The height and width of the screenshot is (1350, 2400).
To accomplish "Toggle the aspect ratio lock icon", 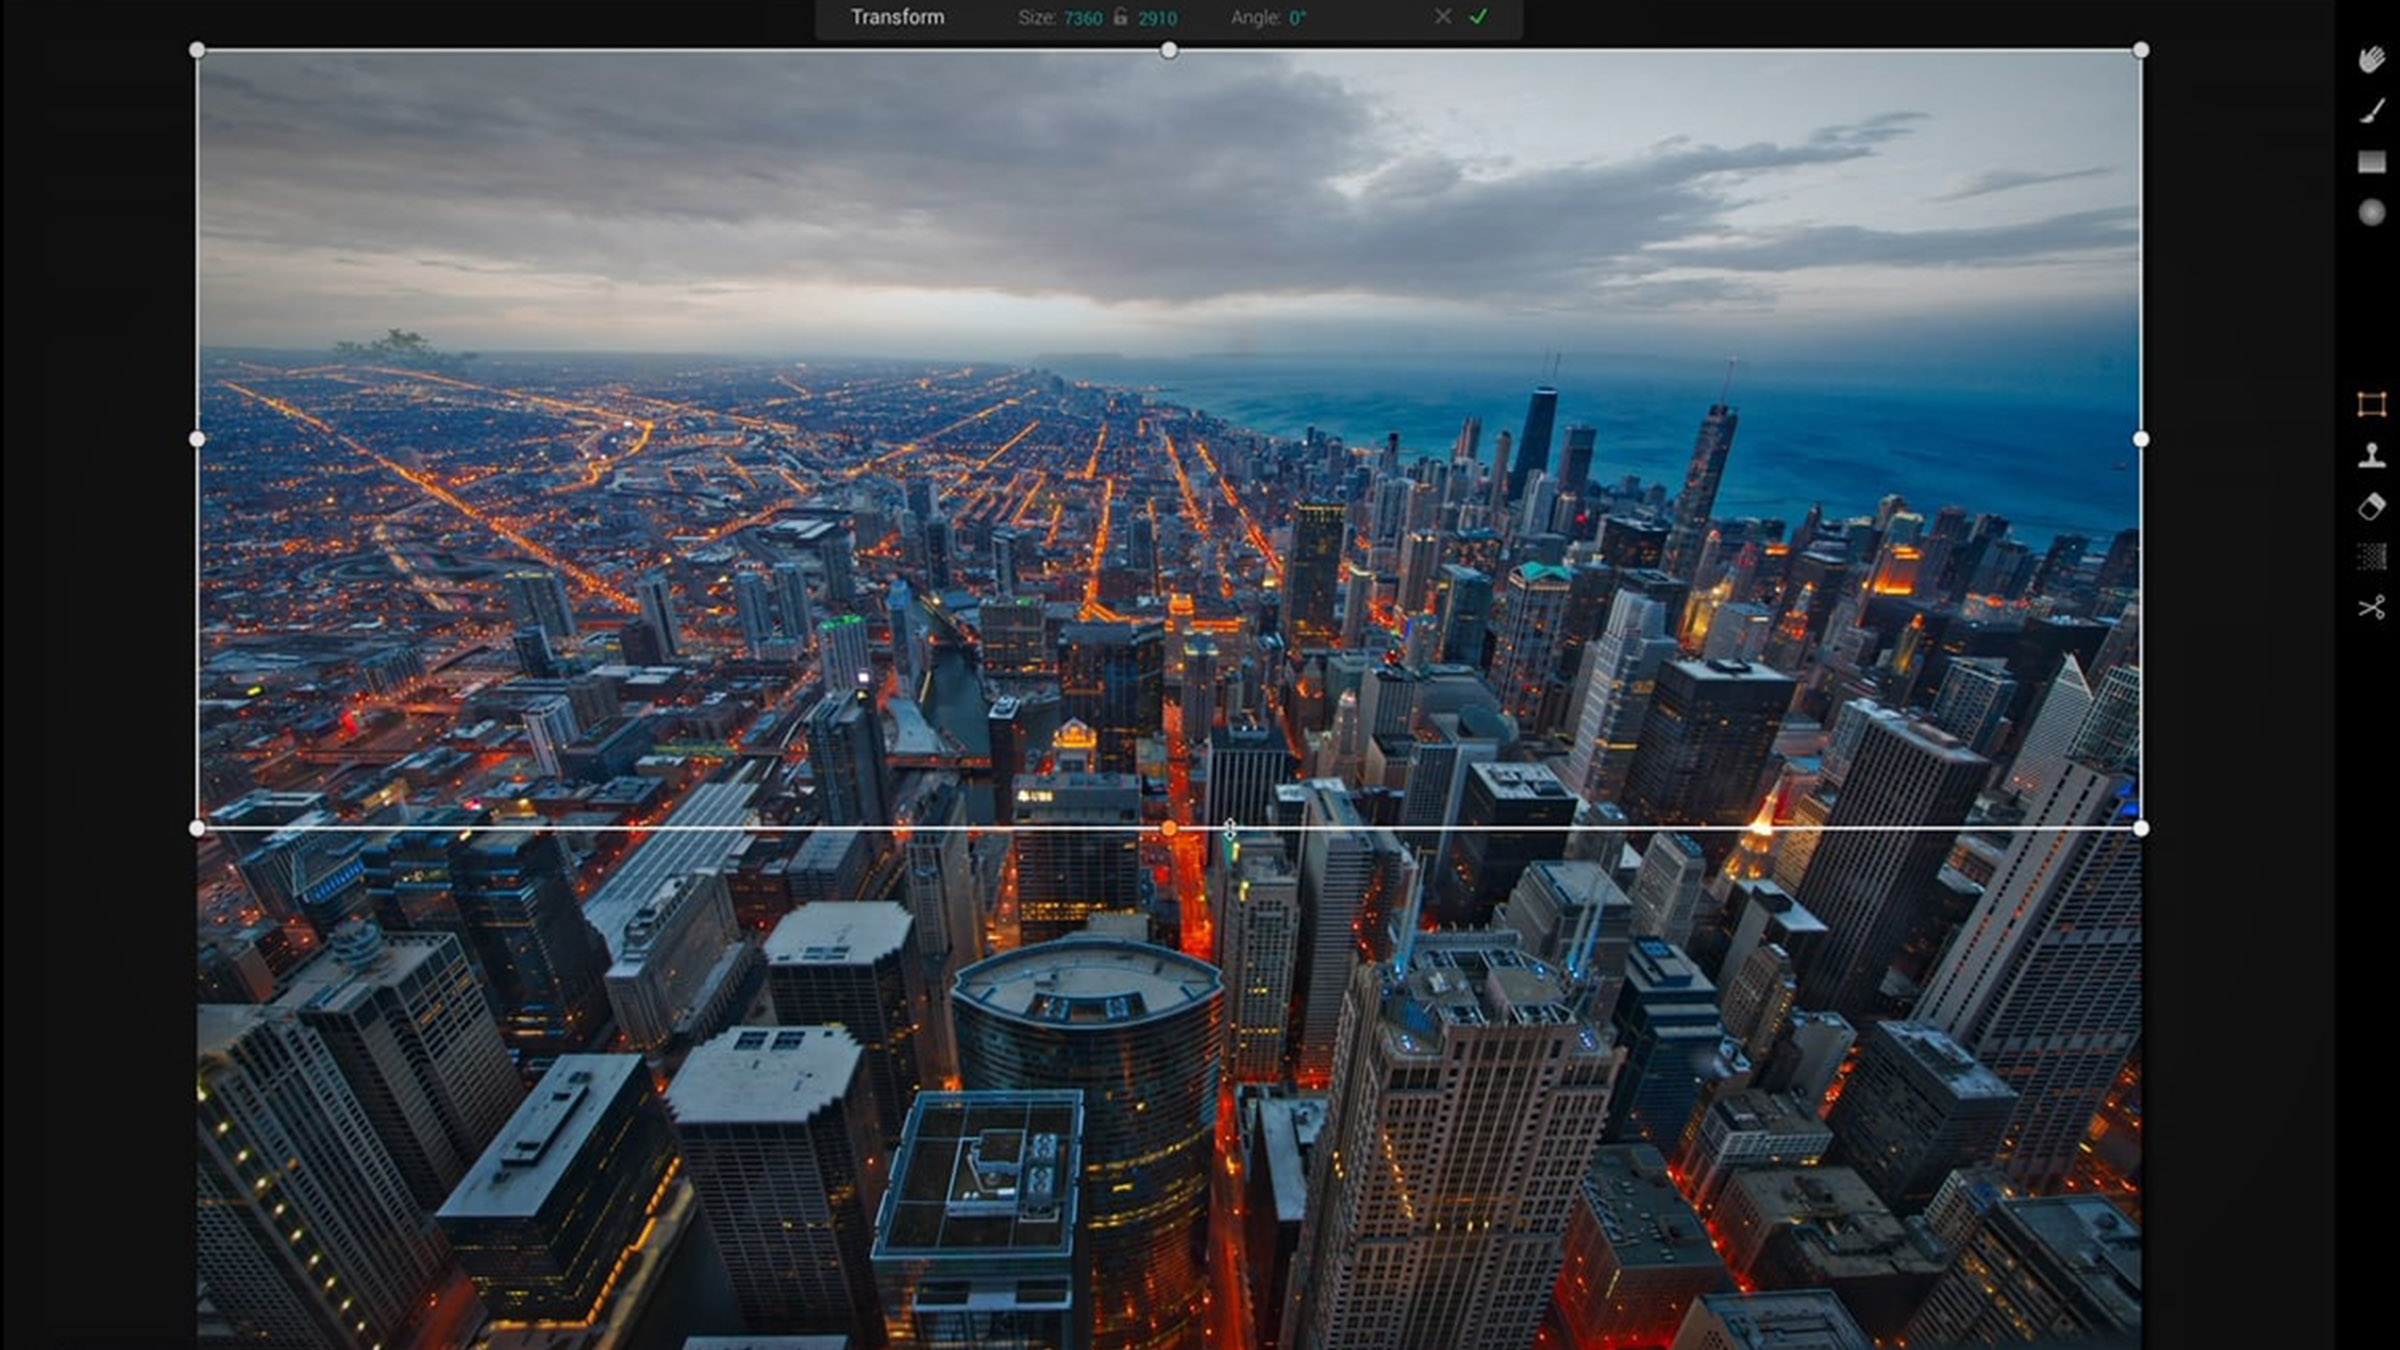I will [1120, 17].
